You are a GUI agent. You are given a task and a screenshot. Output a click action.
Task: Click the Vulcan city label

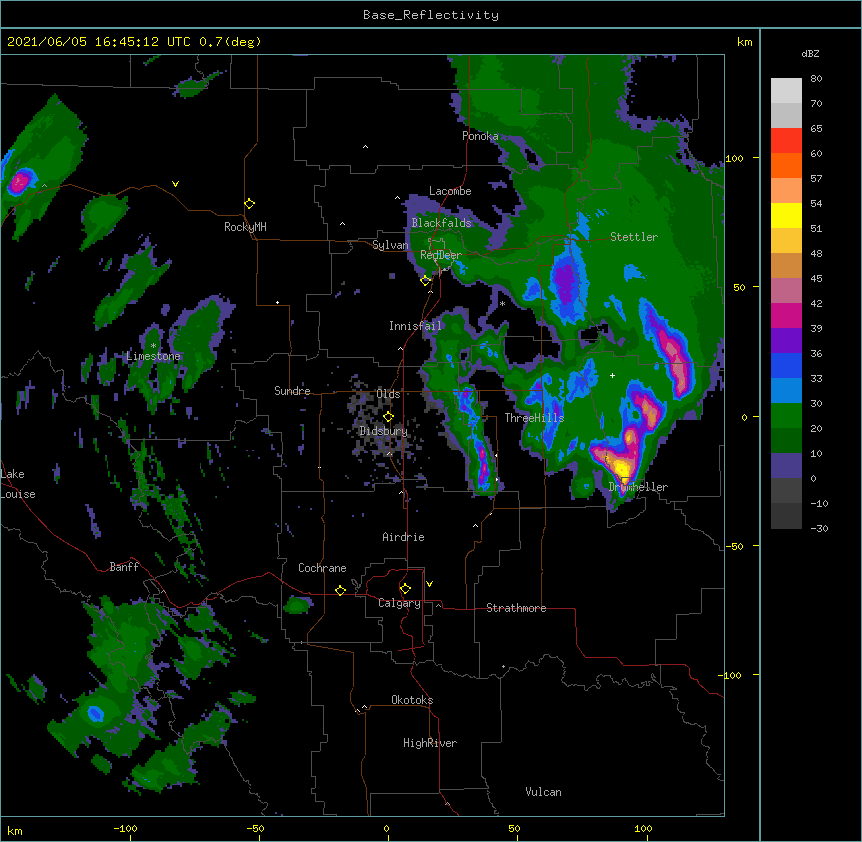point(543,792)
